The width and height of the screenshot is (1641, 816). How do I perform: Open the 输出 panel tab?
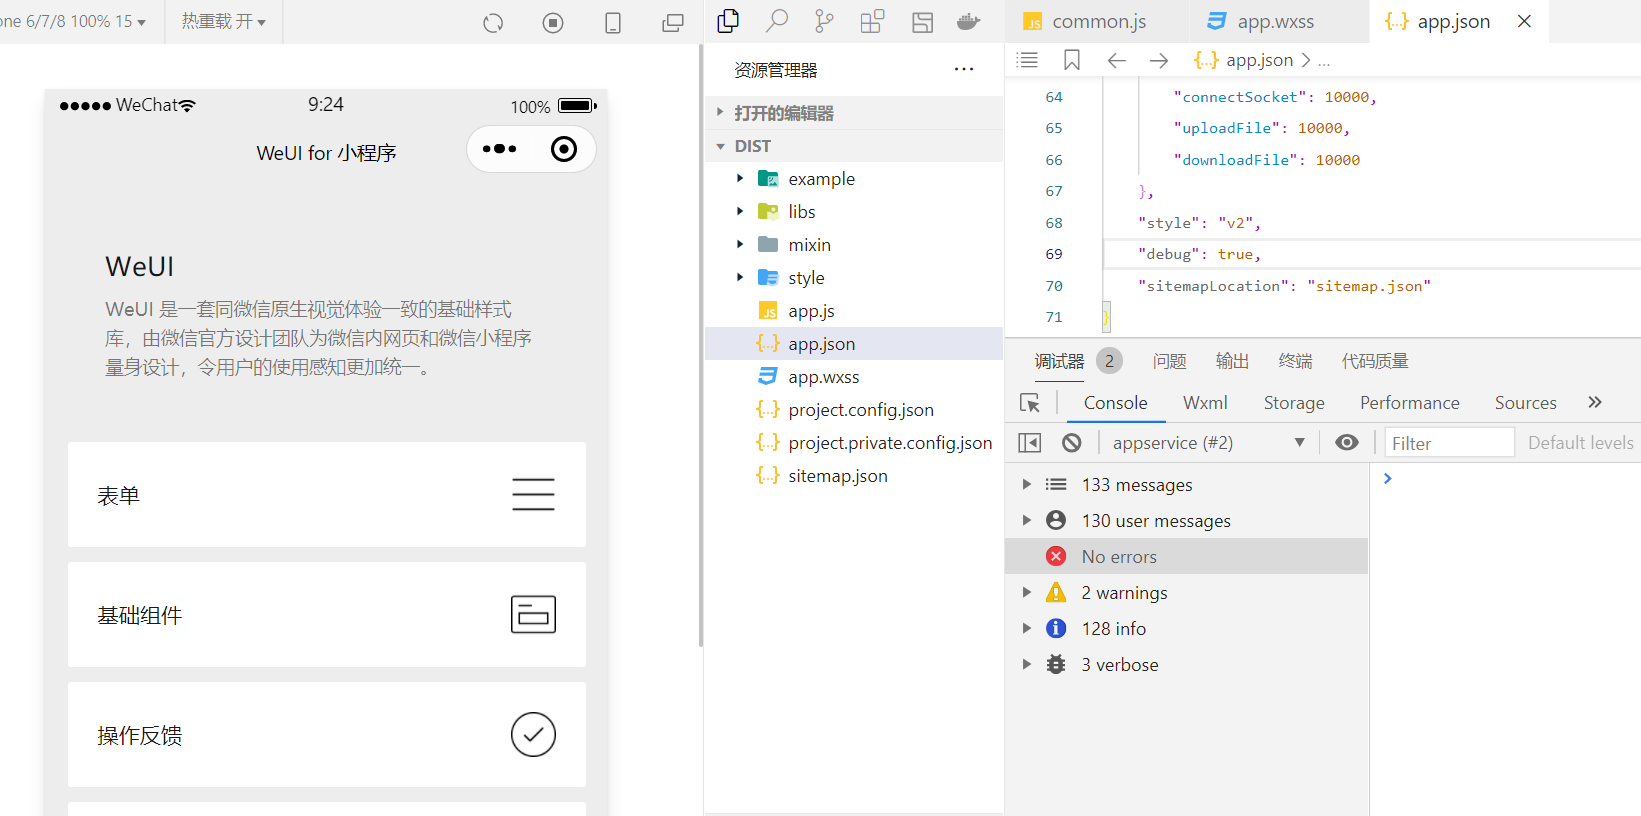[1232, 361]
